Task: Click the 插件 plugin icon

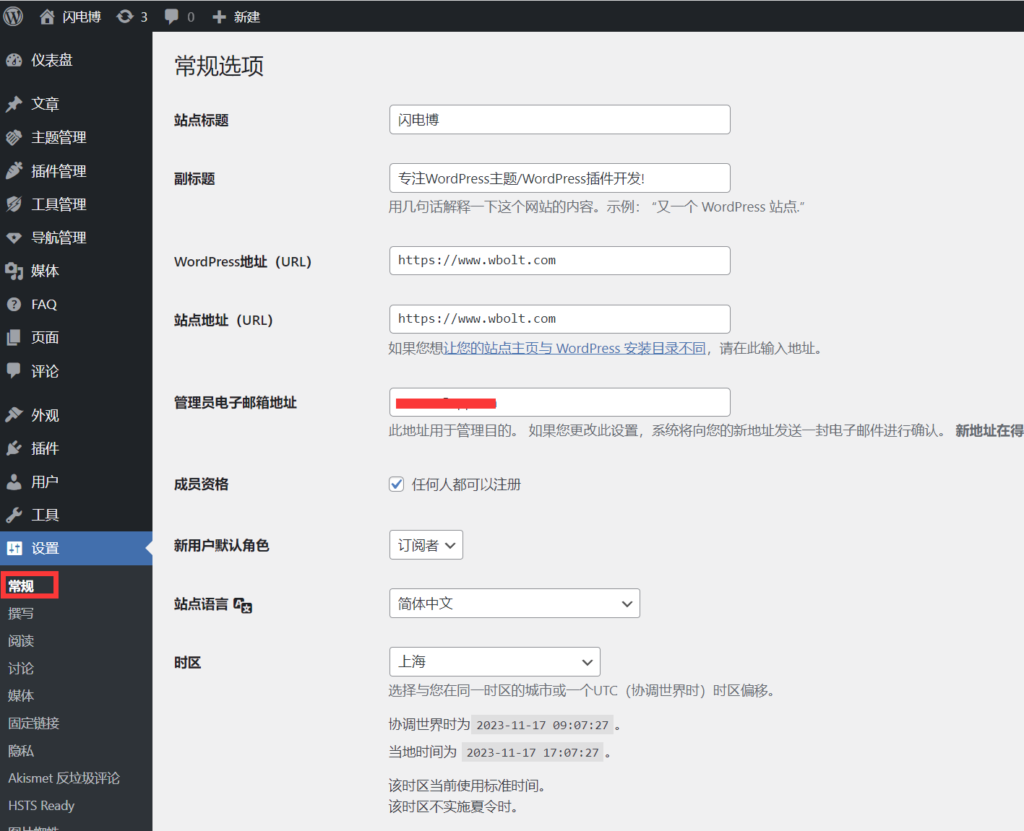Action: tap(14, 448)
